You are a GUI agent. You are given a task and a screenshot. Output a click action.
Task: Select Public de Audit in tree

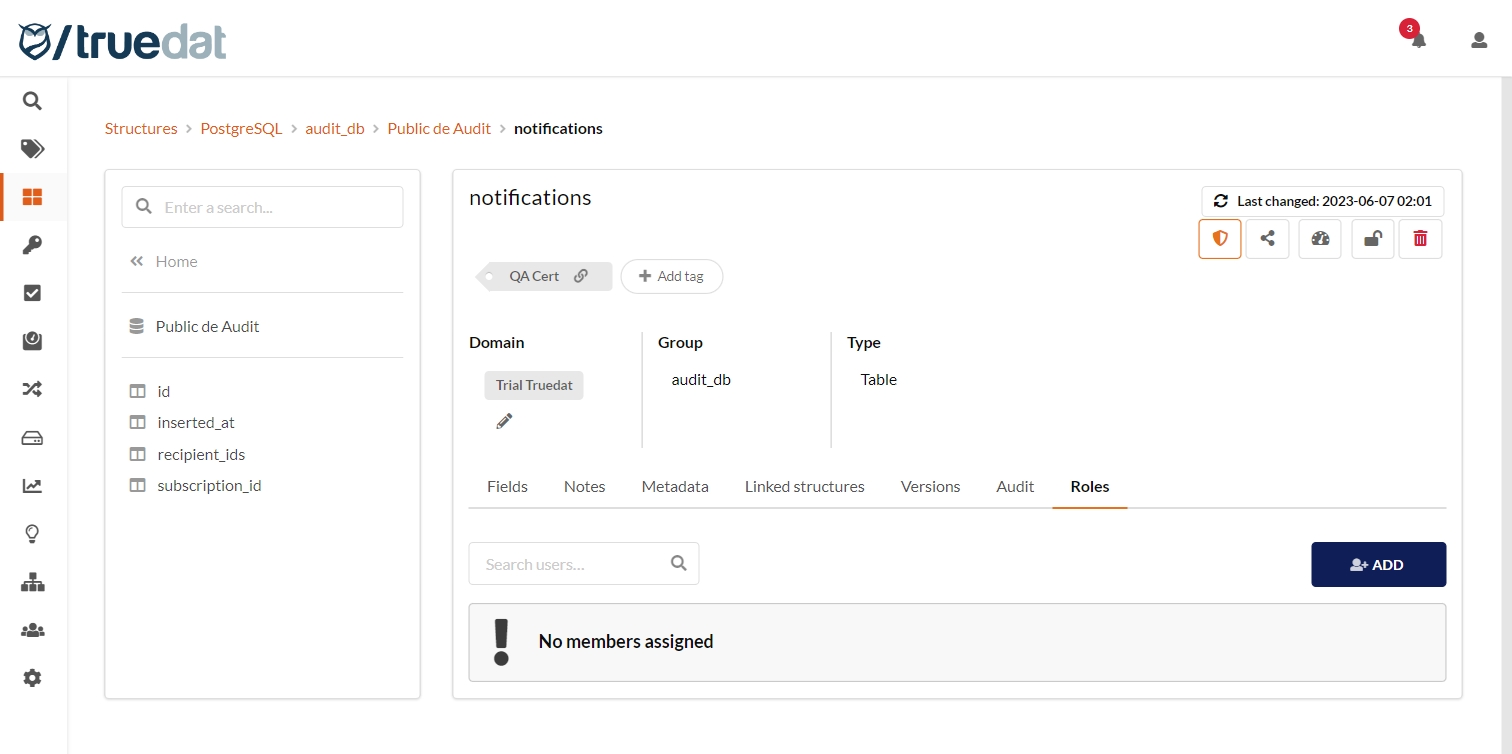[x=207, y=326]
